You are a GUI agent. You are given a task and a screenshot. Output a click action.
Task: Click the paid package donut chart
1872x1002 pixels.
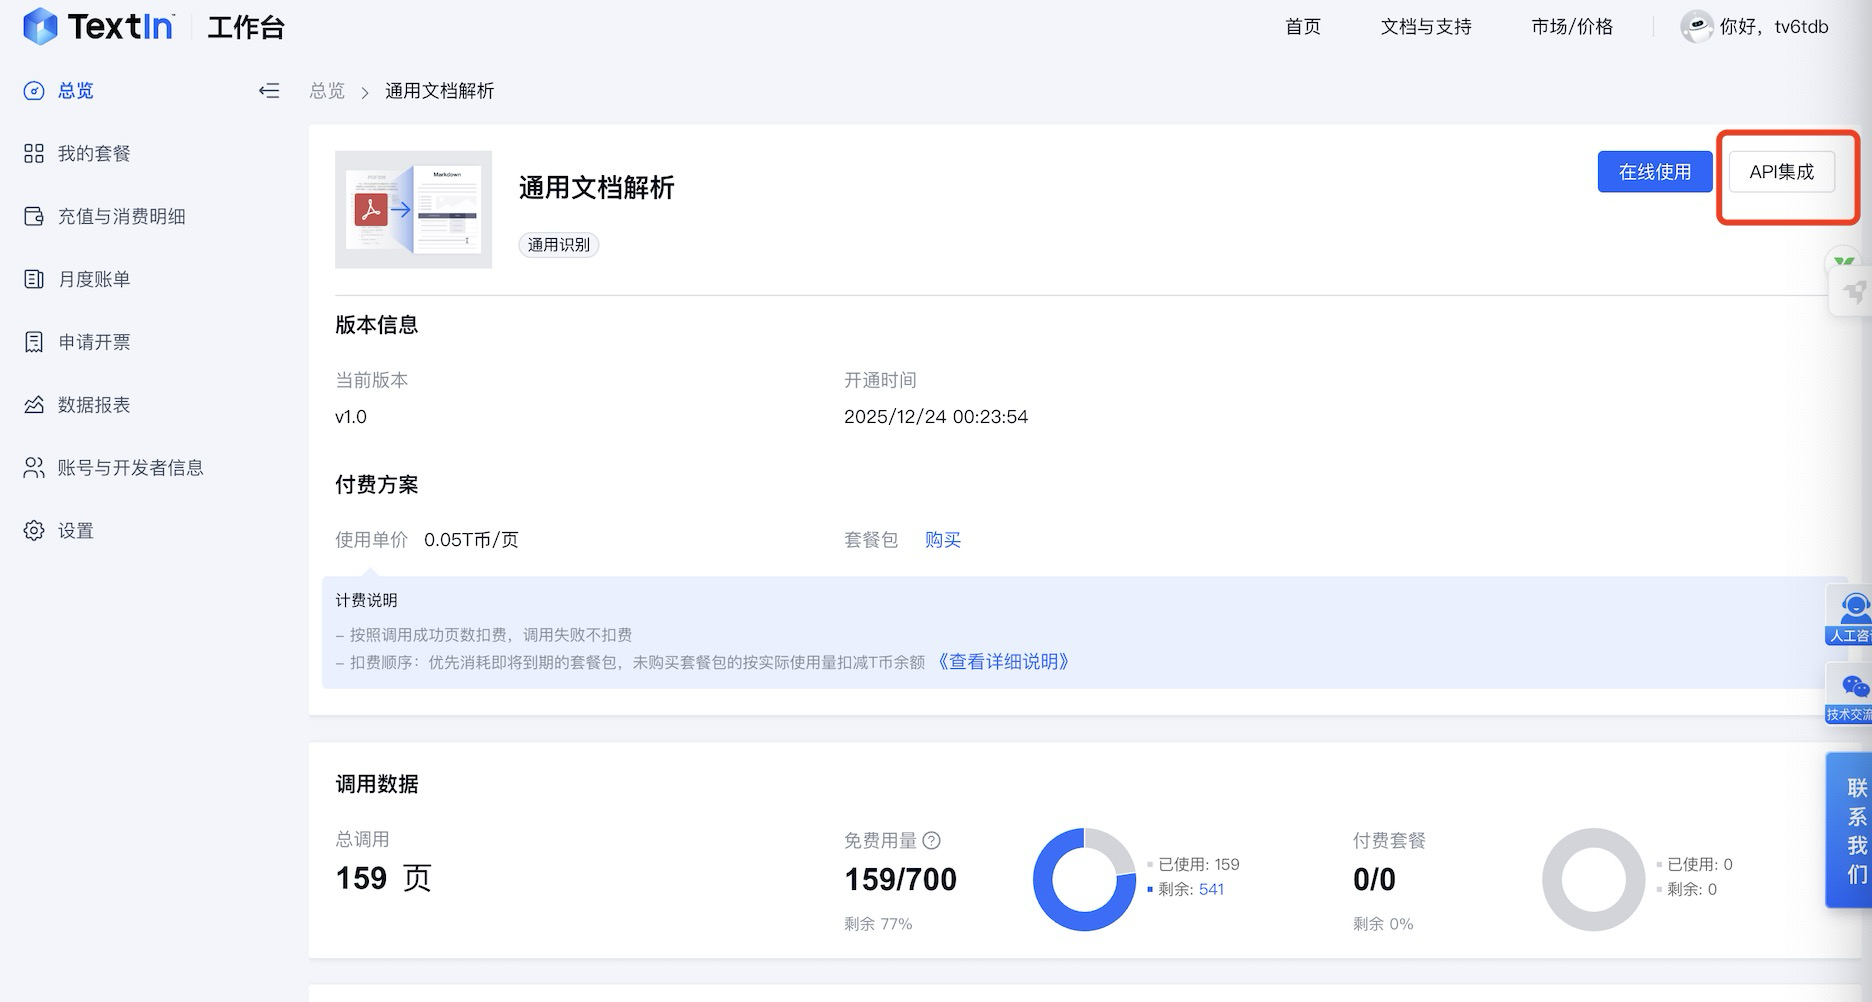point(1593,879)
